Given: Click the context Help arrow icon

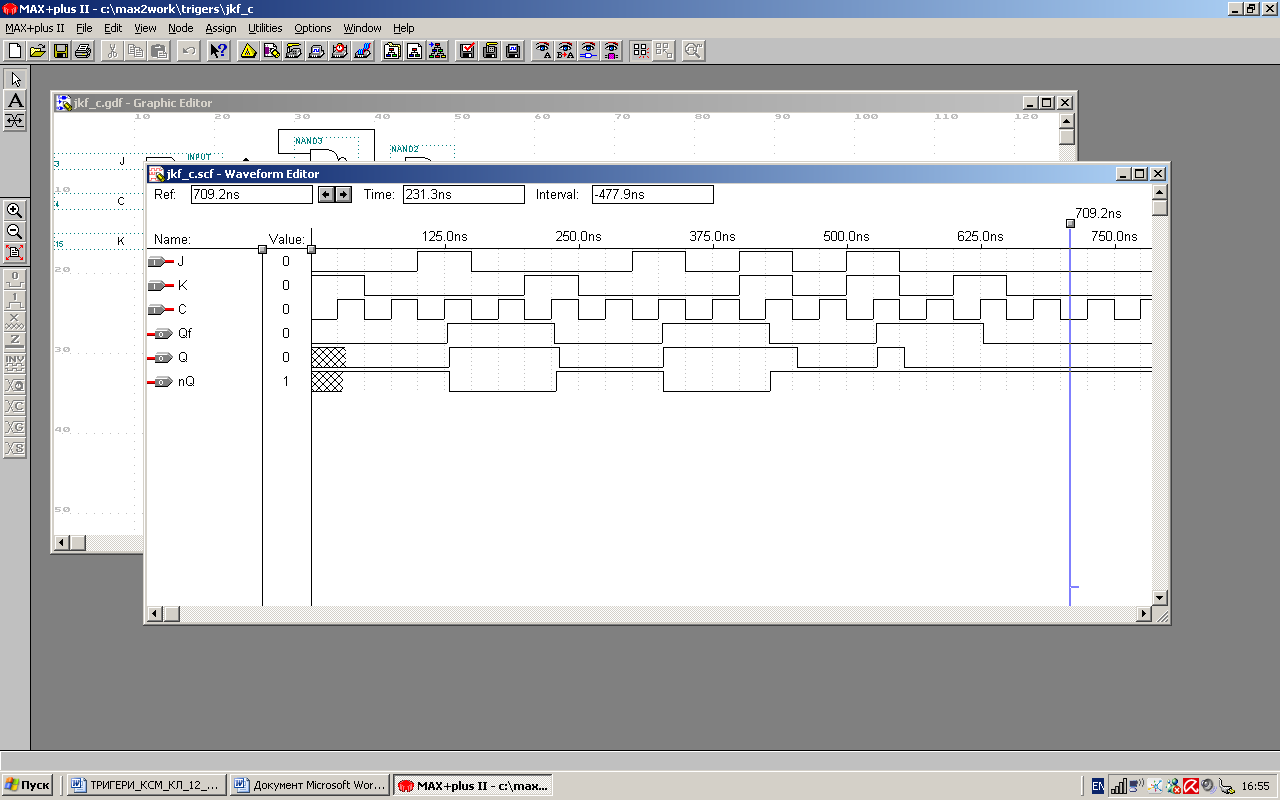Looking at the screenshot, I should coord(218,50).
